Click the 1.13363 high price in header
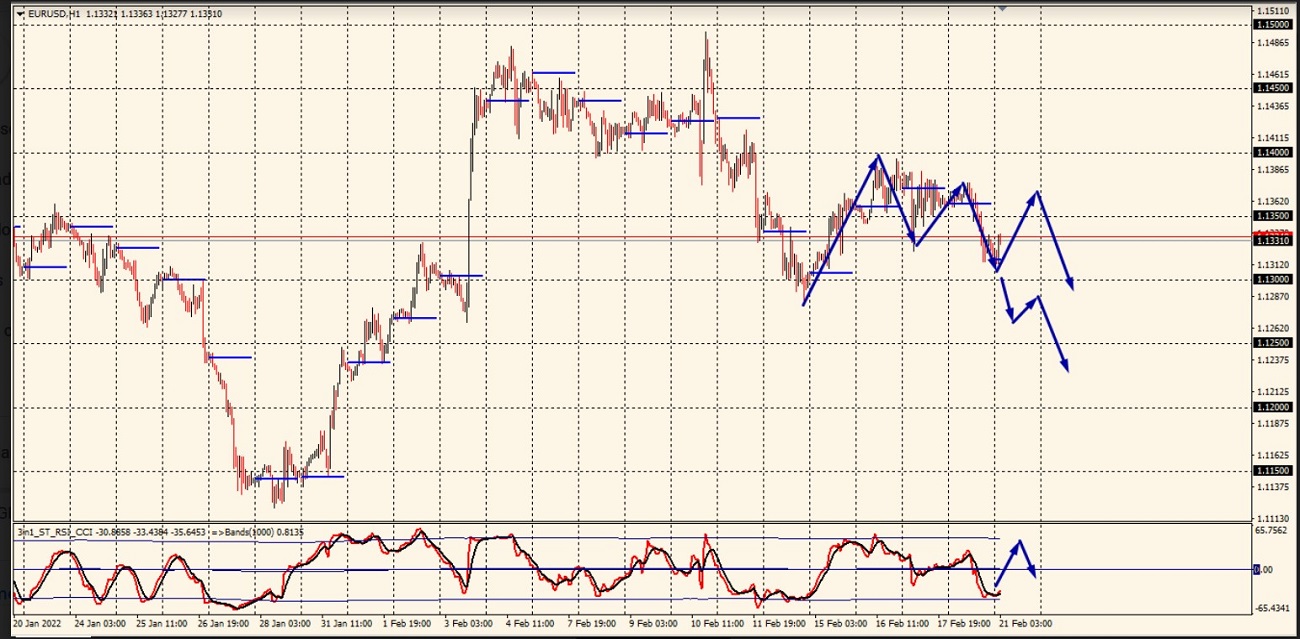This screenshot has width=1300, height=639. (137, 14)
